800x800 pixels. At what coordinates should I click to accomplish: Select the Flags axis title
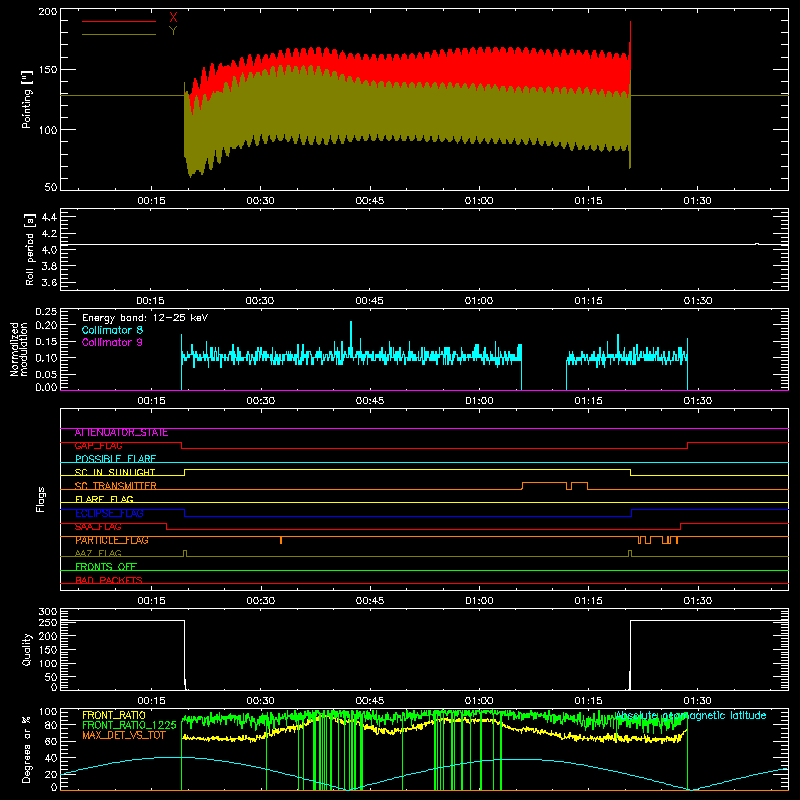[41, 499]
